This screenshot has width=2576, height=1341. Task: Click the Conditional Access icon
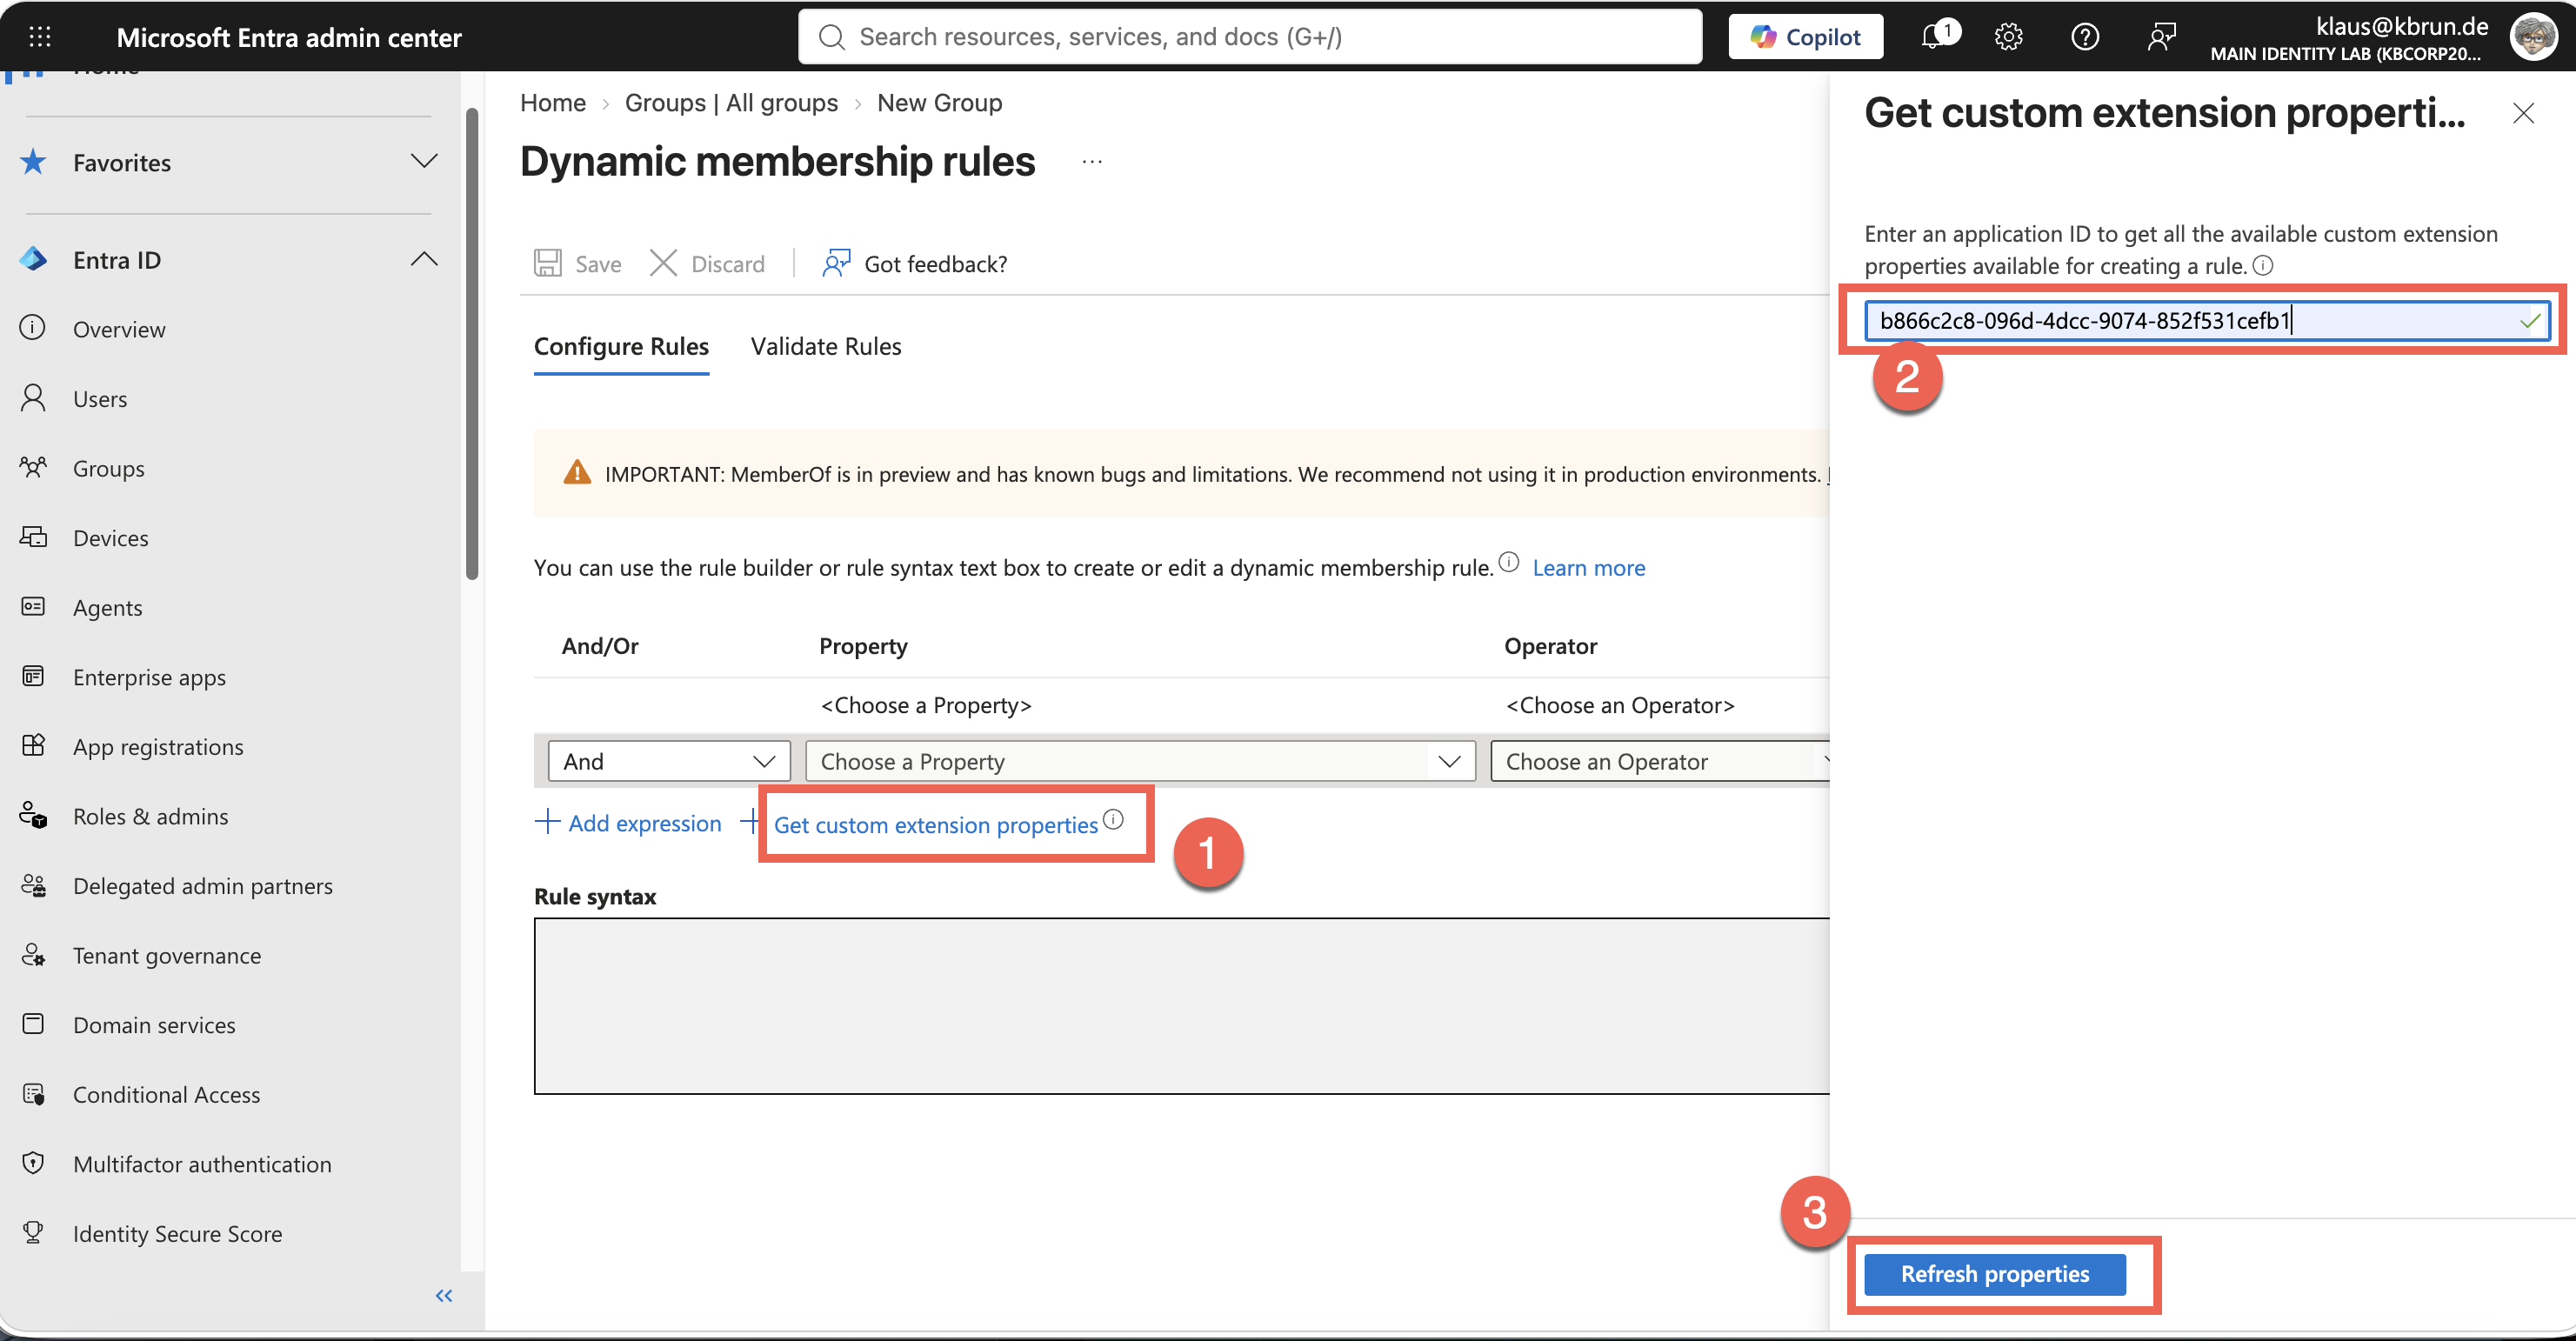tap(33, 1093)
